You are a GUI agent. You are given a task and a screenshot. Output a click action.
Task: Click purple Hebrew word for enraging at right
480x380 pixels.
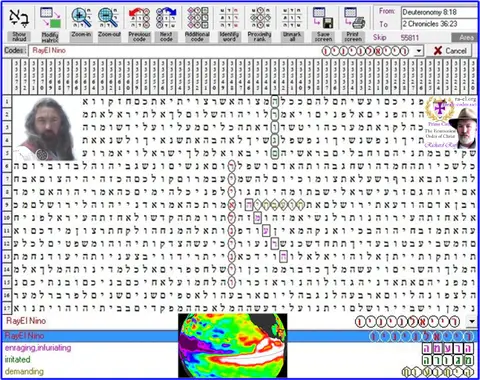[448, 348]
